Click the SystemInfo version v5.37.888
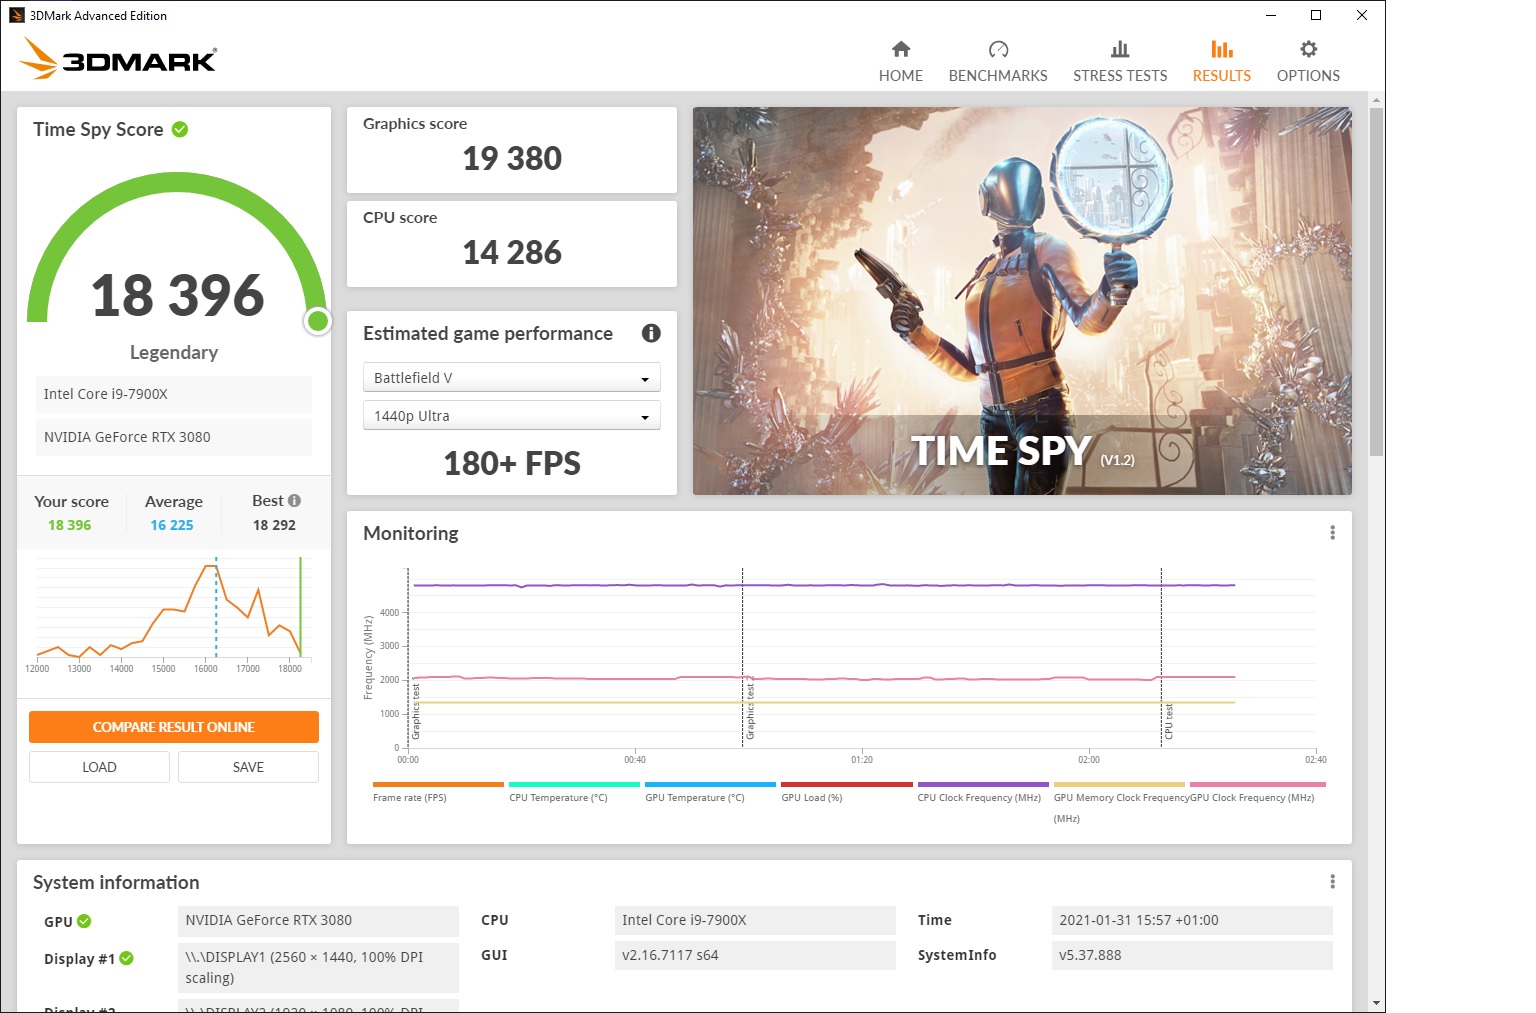The image size is (1536, 1013). (1192, 955)
